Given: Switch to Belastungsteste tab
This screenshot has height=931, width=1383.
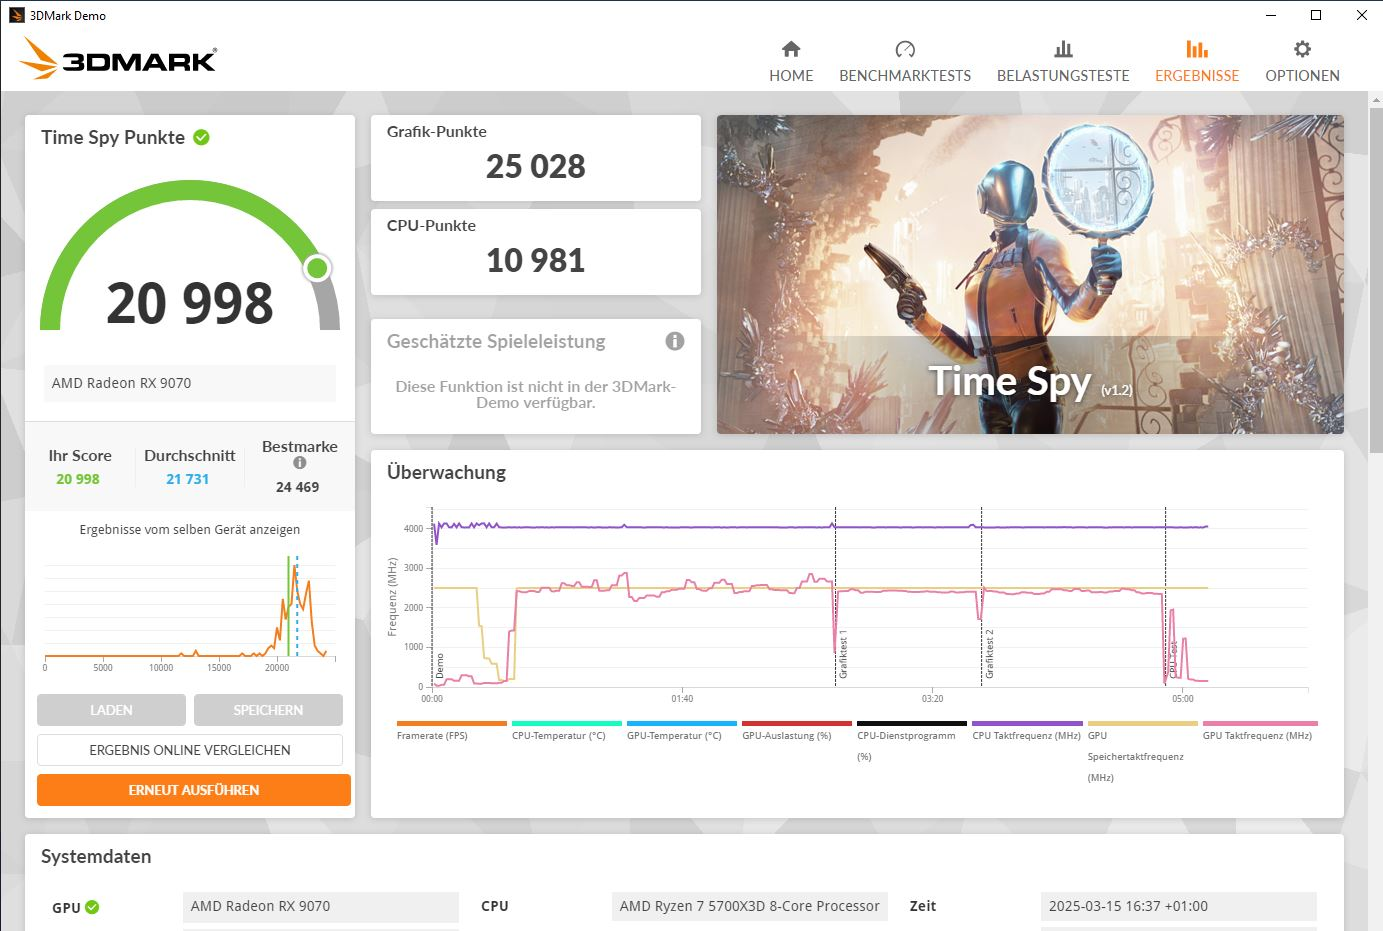Looking at the screenshot, I should (1063, 62).
